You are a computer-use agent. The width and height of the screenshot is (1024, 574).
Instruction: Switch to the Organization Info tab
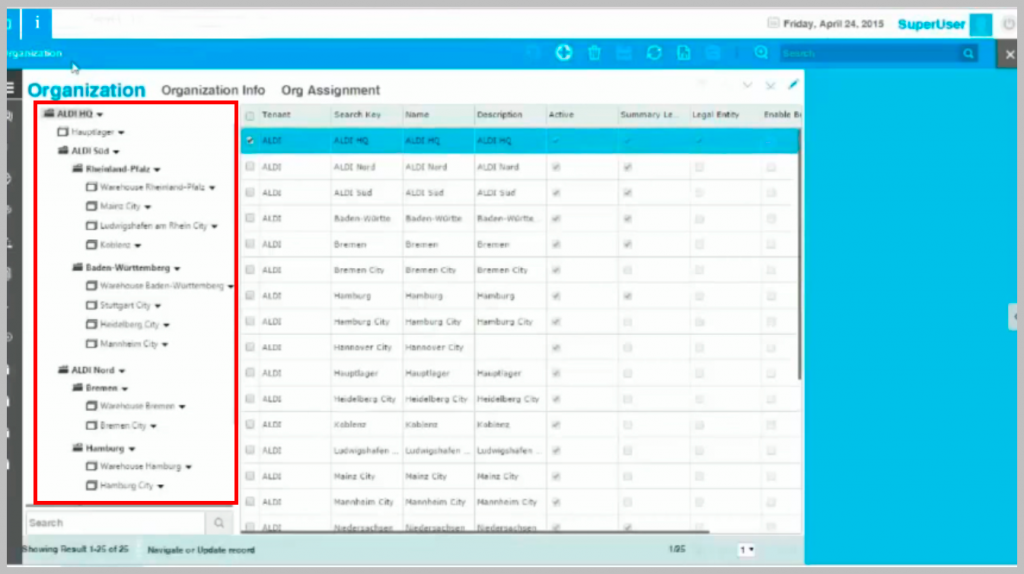pos(213,90)
